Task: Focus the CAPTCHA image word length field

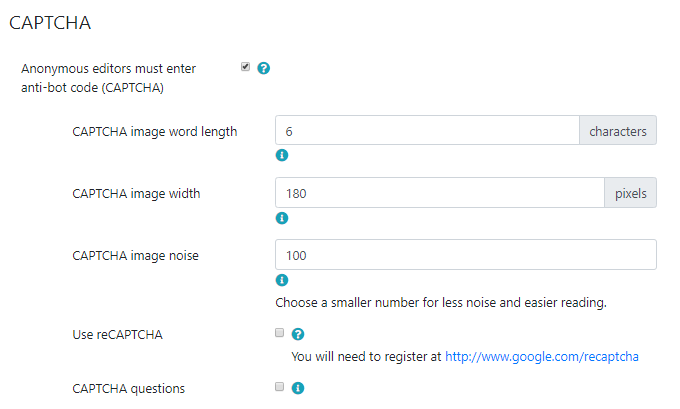Action: click(426, 131)
